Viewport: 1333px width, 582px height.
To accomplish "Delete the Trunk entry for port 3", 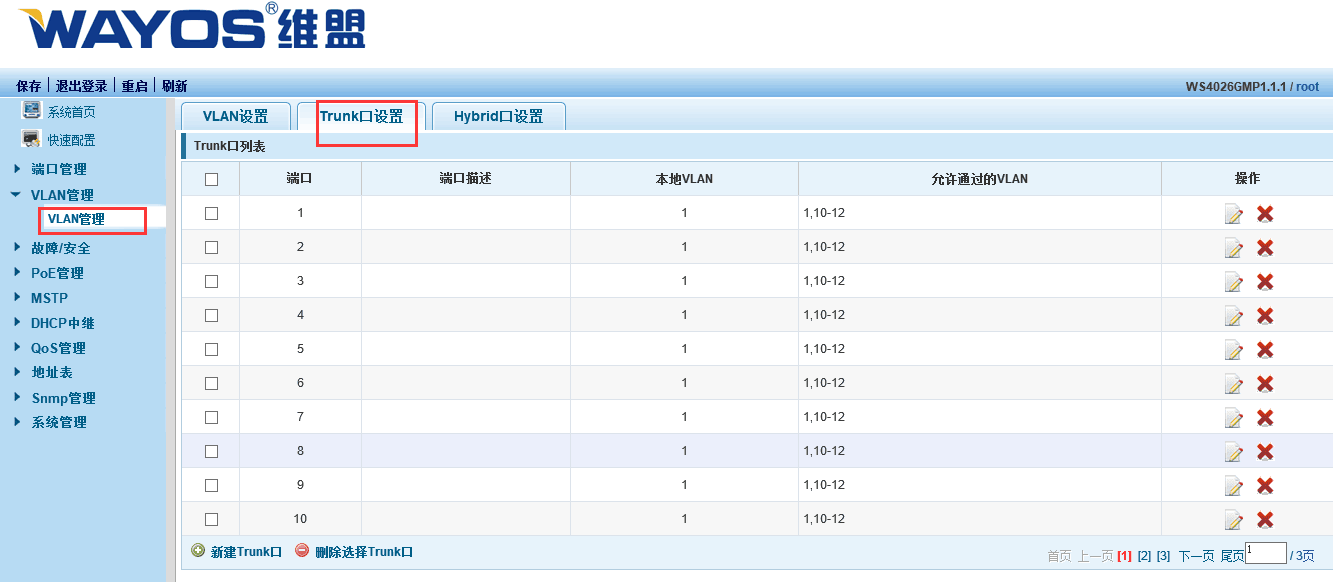I will (1265, 282).
